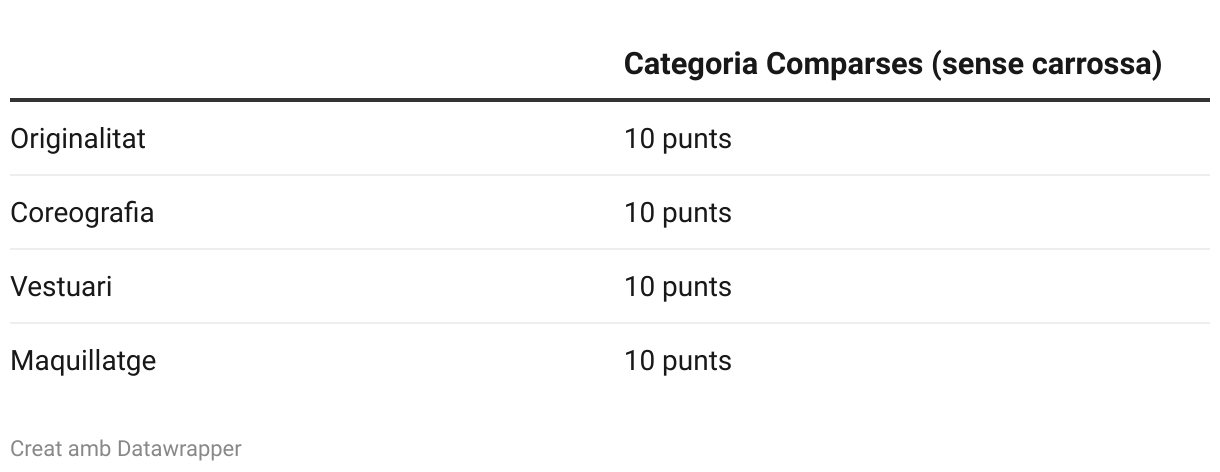This screenshot has width=1220, height=472.
Task: Select the Coreografia row label
Action: tap(82, 212)
